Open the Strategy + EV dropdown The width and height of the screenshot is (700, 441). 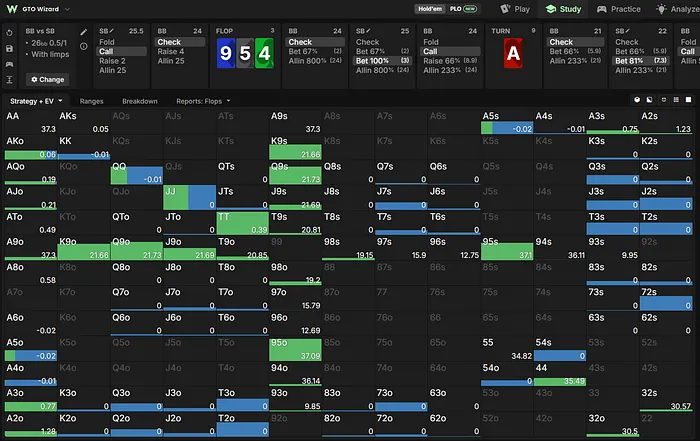(36, 101)
